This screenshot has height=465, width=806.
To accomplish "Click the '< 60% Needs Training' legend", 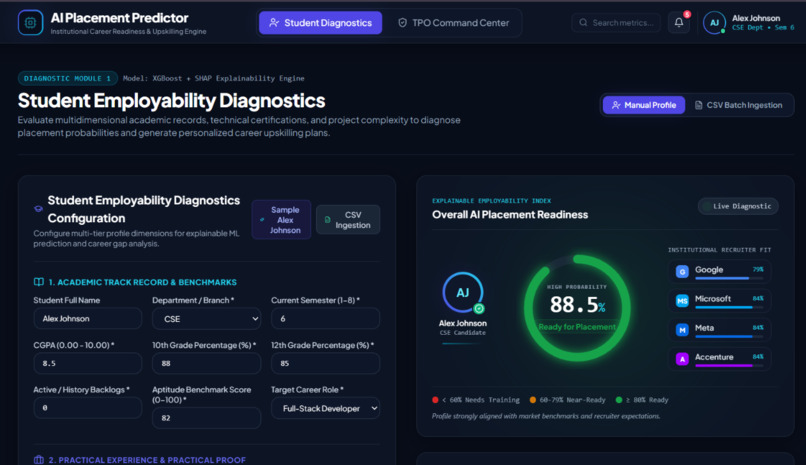I will point(476,400).
